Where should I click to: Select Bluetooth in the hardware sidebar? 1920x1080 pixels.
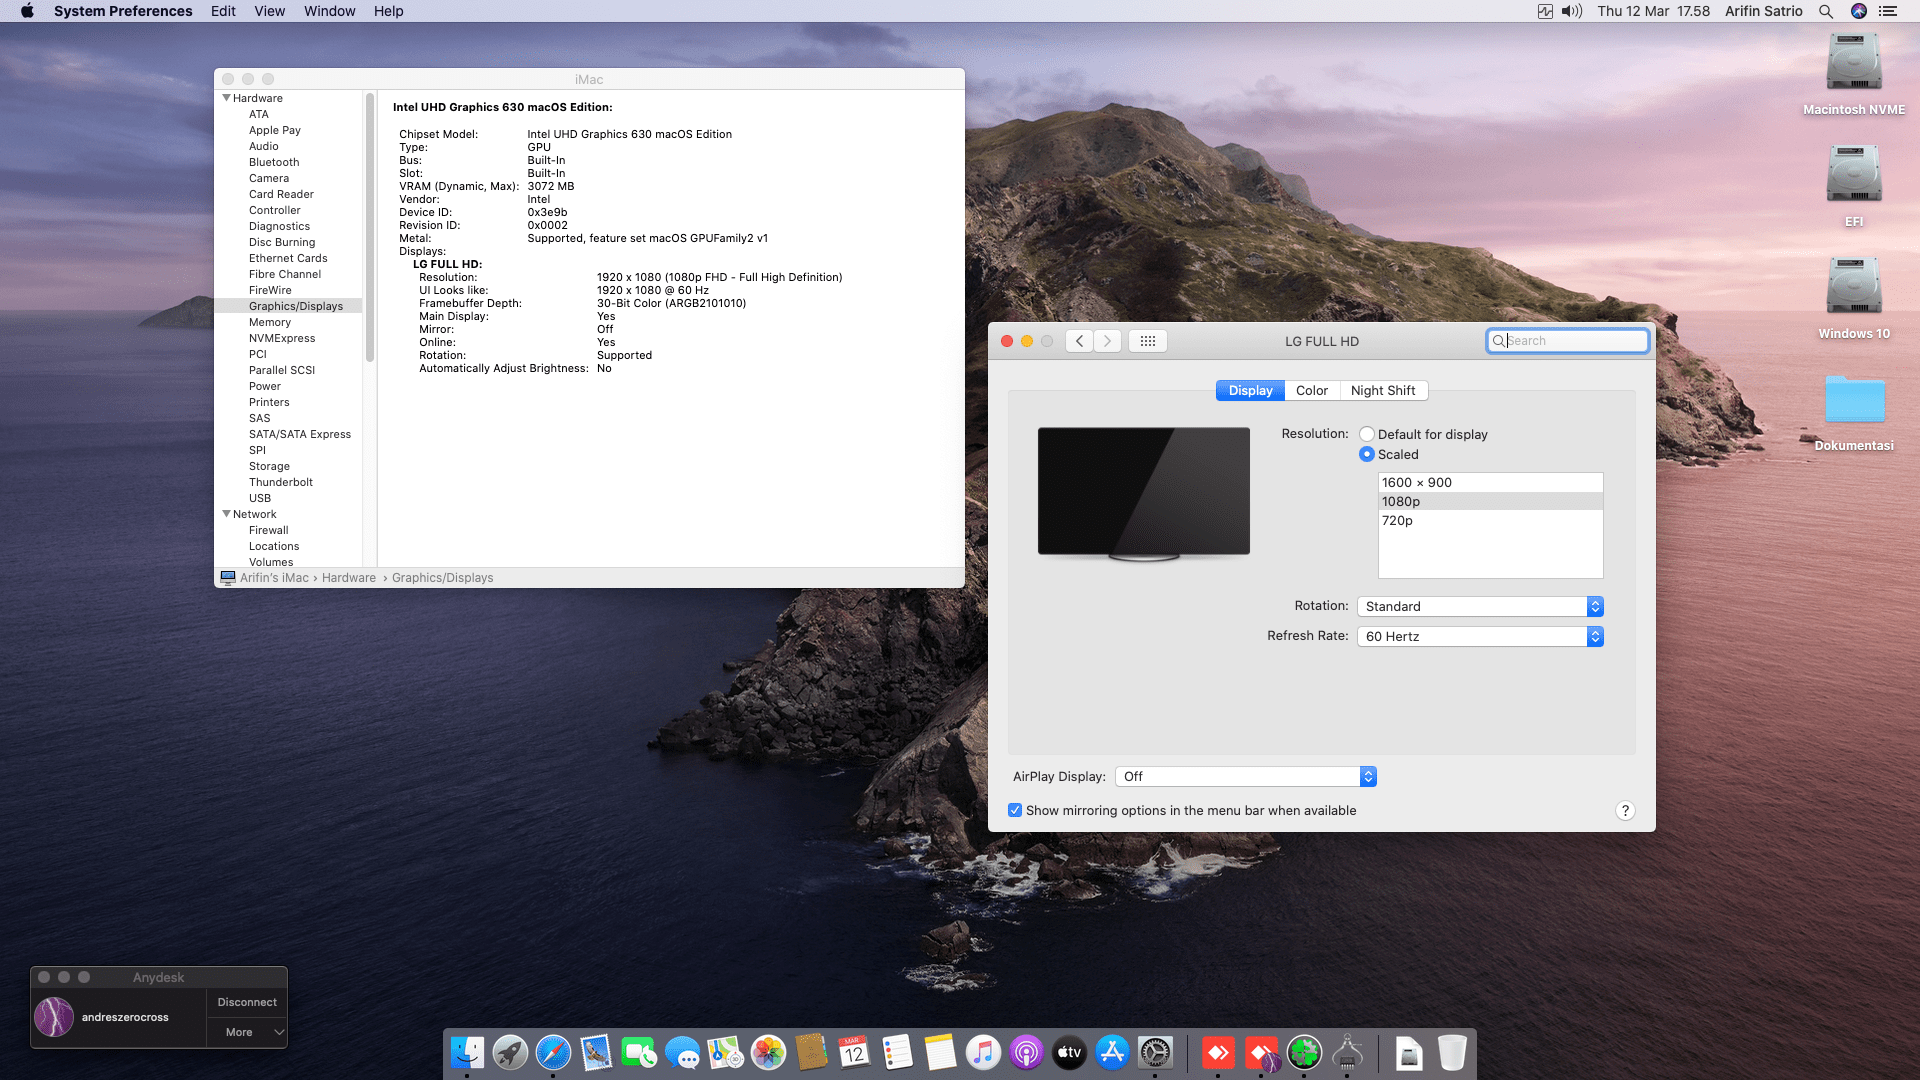coord(274,162)
